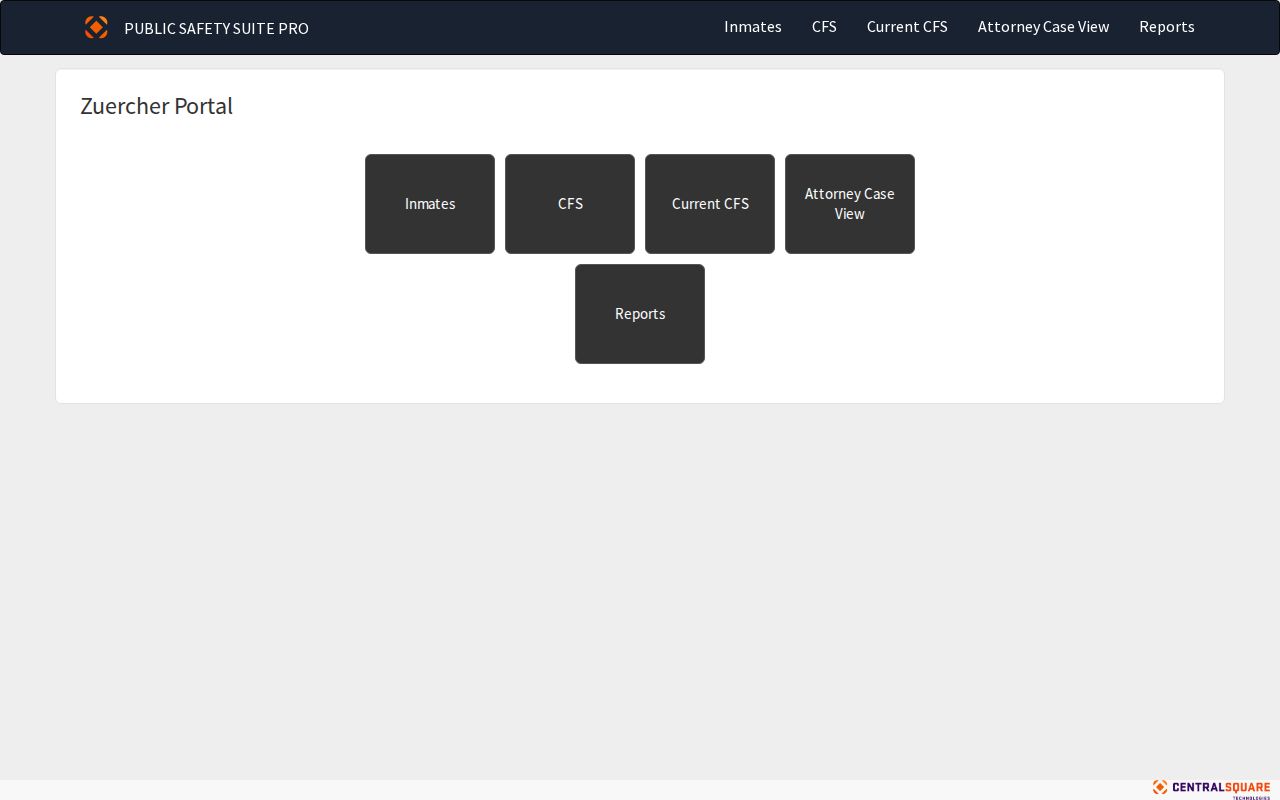Open the Attorney Case View tile
Screen dimensions: 1280x800
pos(850,204)
